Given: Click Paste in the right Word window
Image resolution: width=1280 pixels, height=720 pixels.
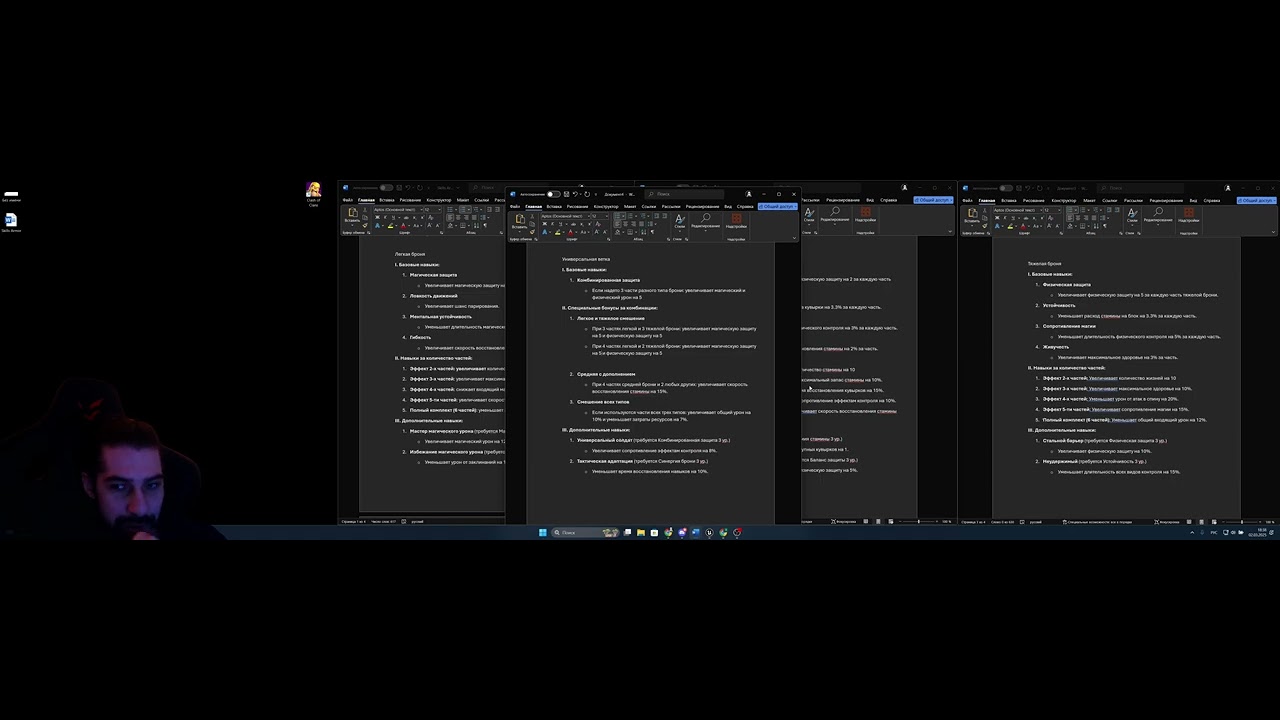Looking at the screenshot, I should (972, 215).
